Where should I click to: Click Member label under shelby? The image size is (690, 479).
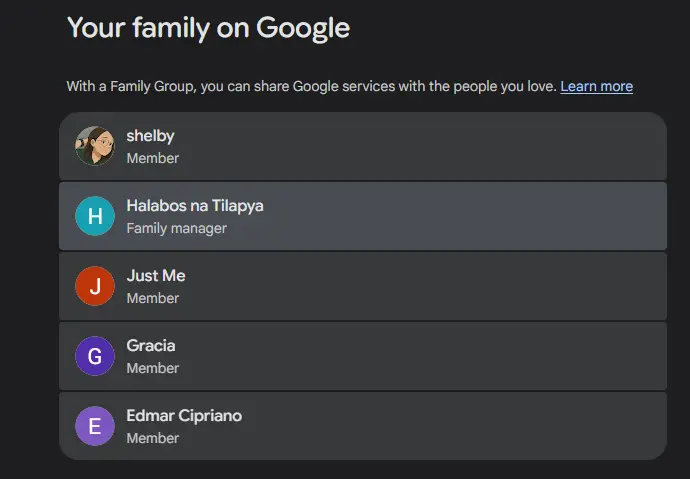click(153, 158)
